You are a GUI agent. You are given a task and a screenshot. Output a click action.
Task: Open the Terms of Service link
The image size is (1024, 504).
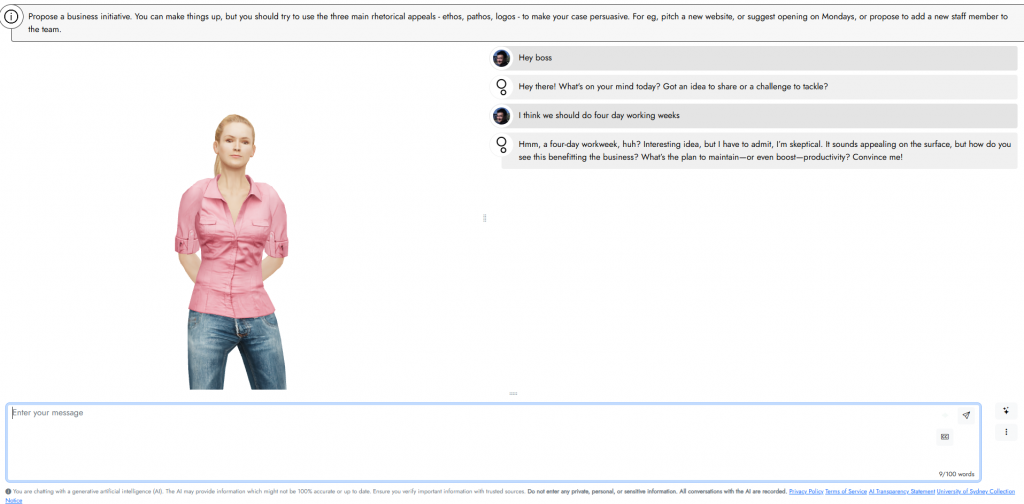click(846, 492)
